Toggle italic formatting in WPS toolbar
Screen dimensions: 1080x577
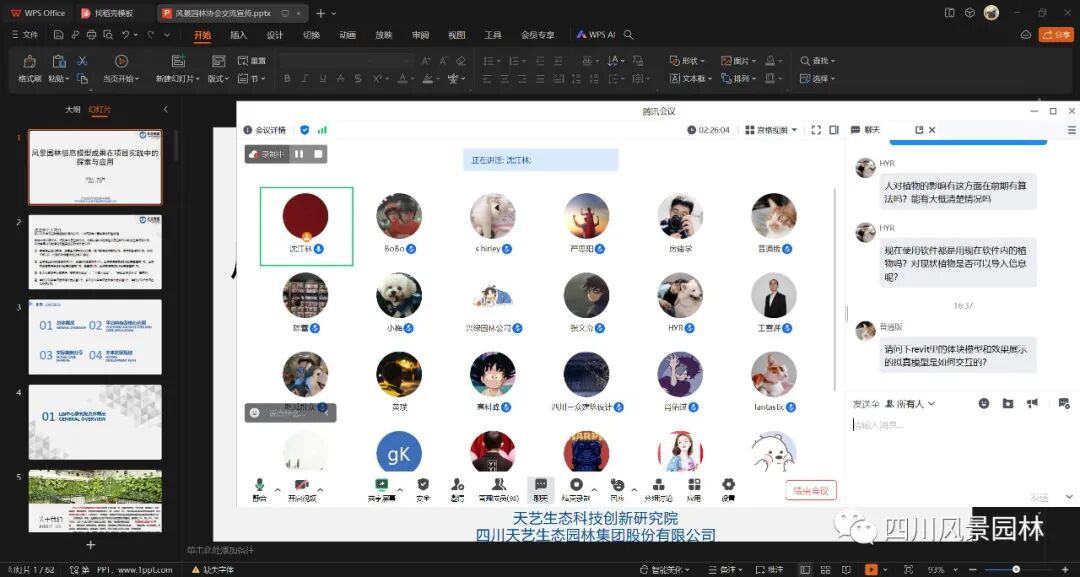[302, 77]
